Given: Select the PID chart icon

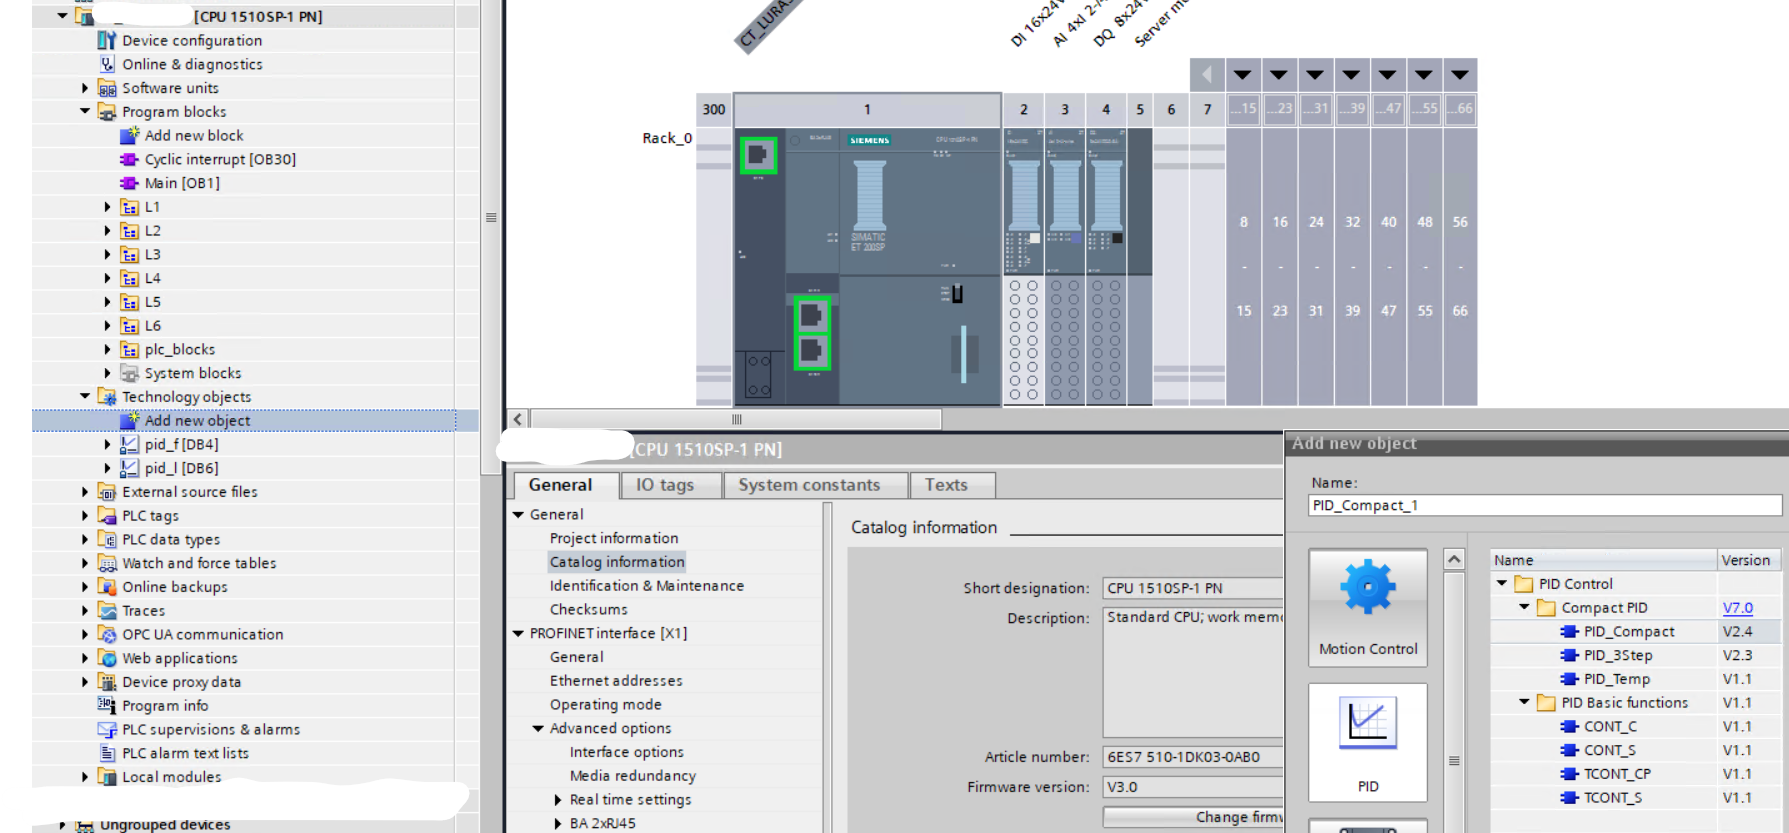Looking at the screenshot, I should (1367, 722).
